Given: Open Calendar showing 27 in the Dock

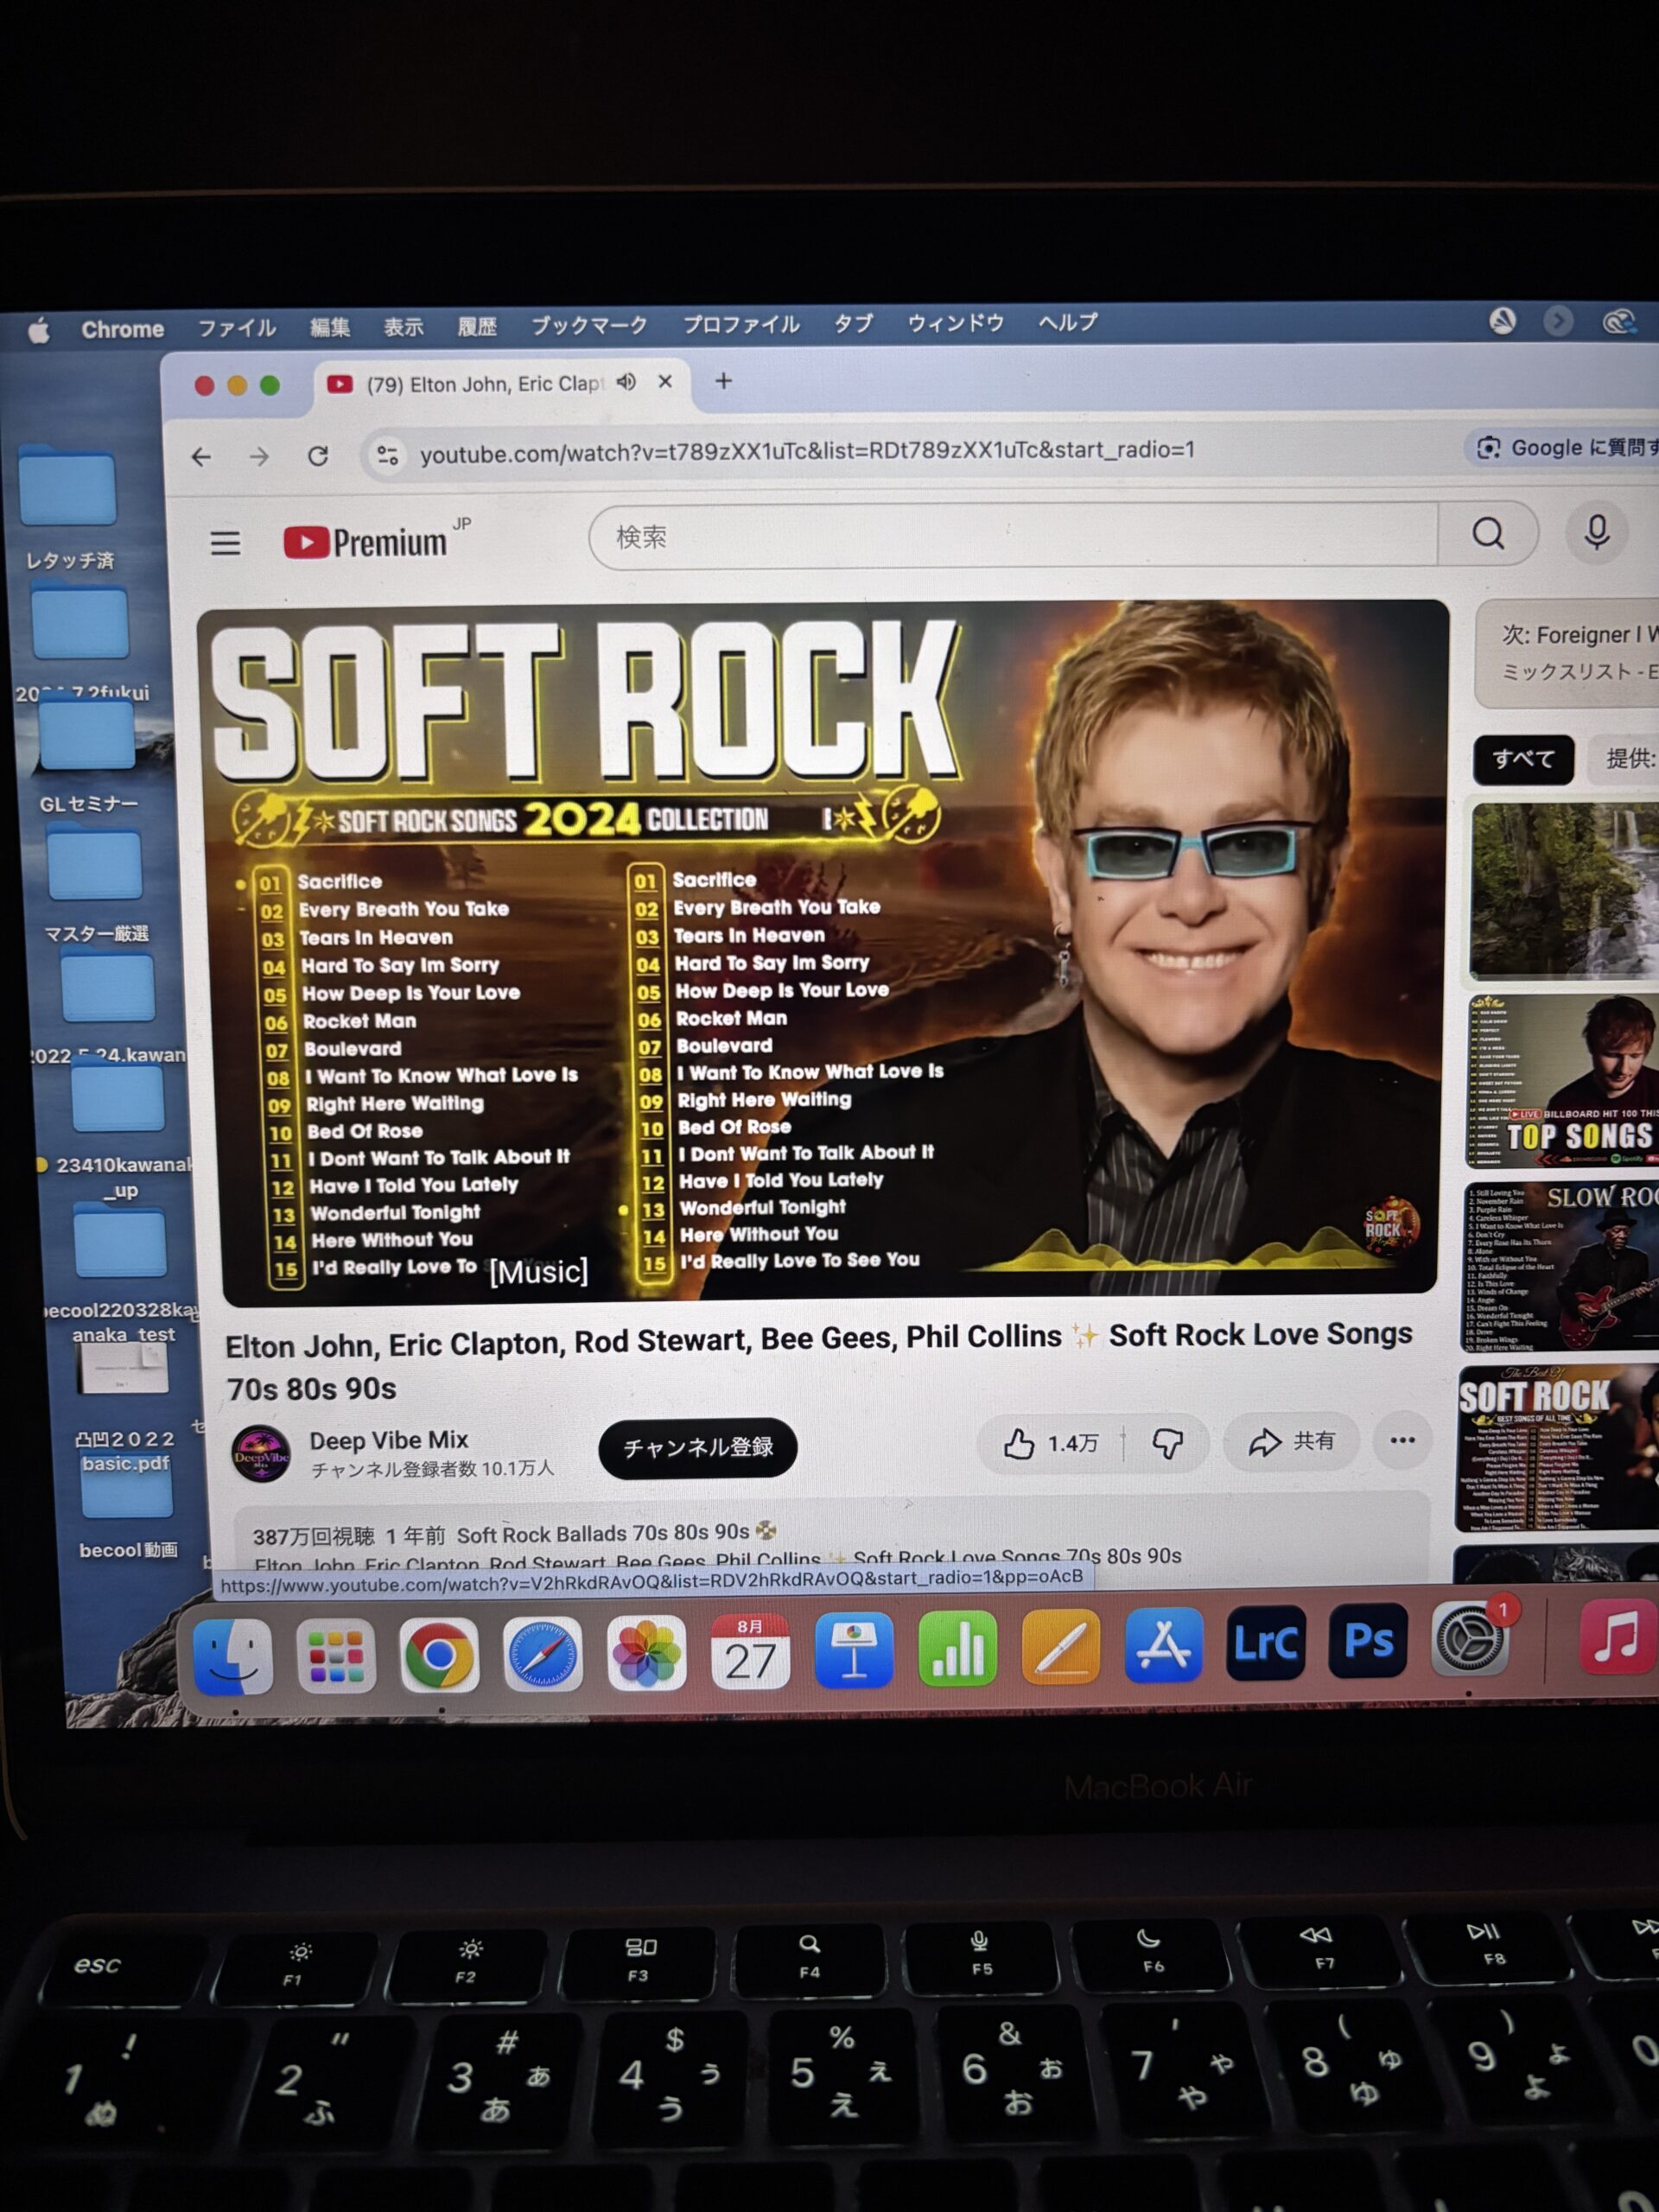Looking at the screenshot, I should (x=750, y=1652).
